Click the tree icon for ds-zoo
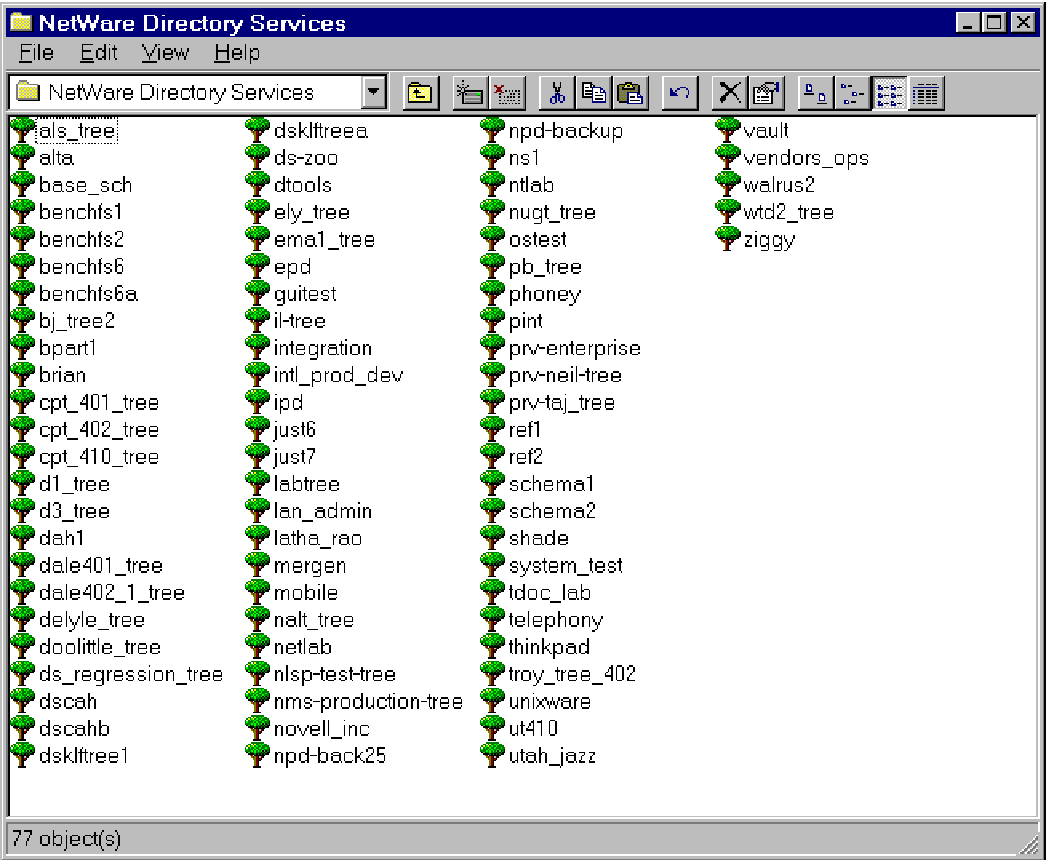1046x860 pixels. click(257, 157)
